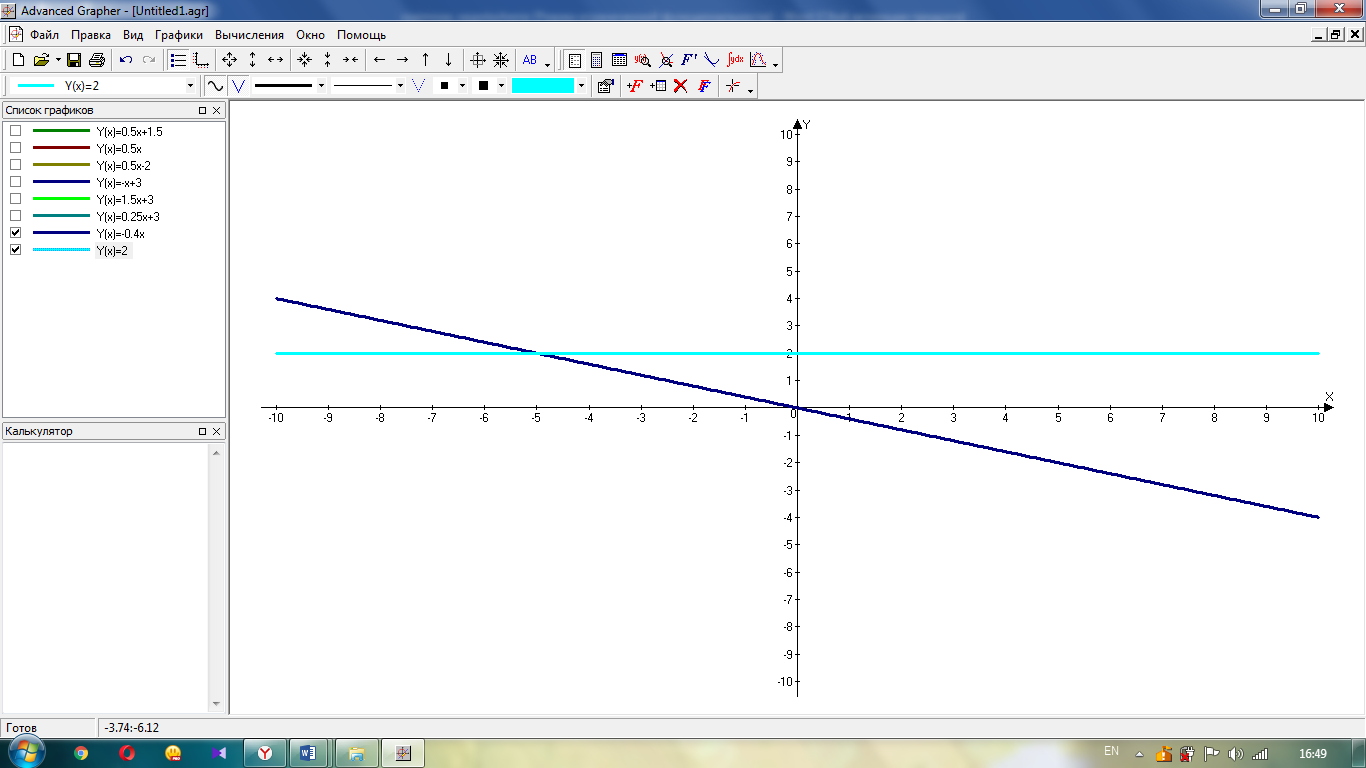The height and width of the screenshot is (768, 1366).
Task: Open the Помощь menu
Action: tap(362, 35)
